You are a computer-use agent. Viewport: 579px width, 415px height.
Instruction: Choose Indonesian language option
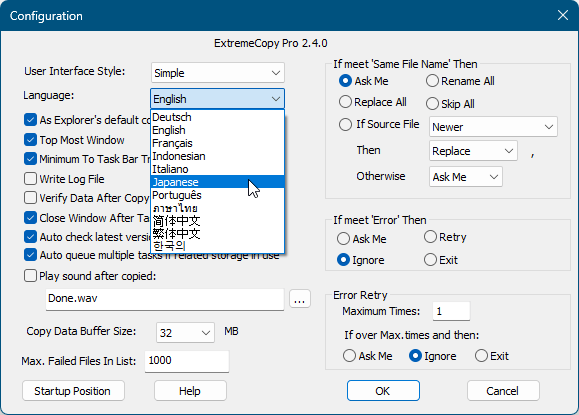click(x=217, y=156)
